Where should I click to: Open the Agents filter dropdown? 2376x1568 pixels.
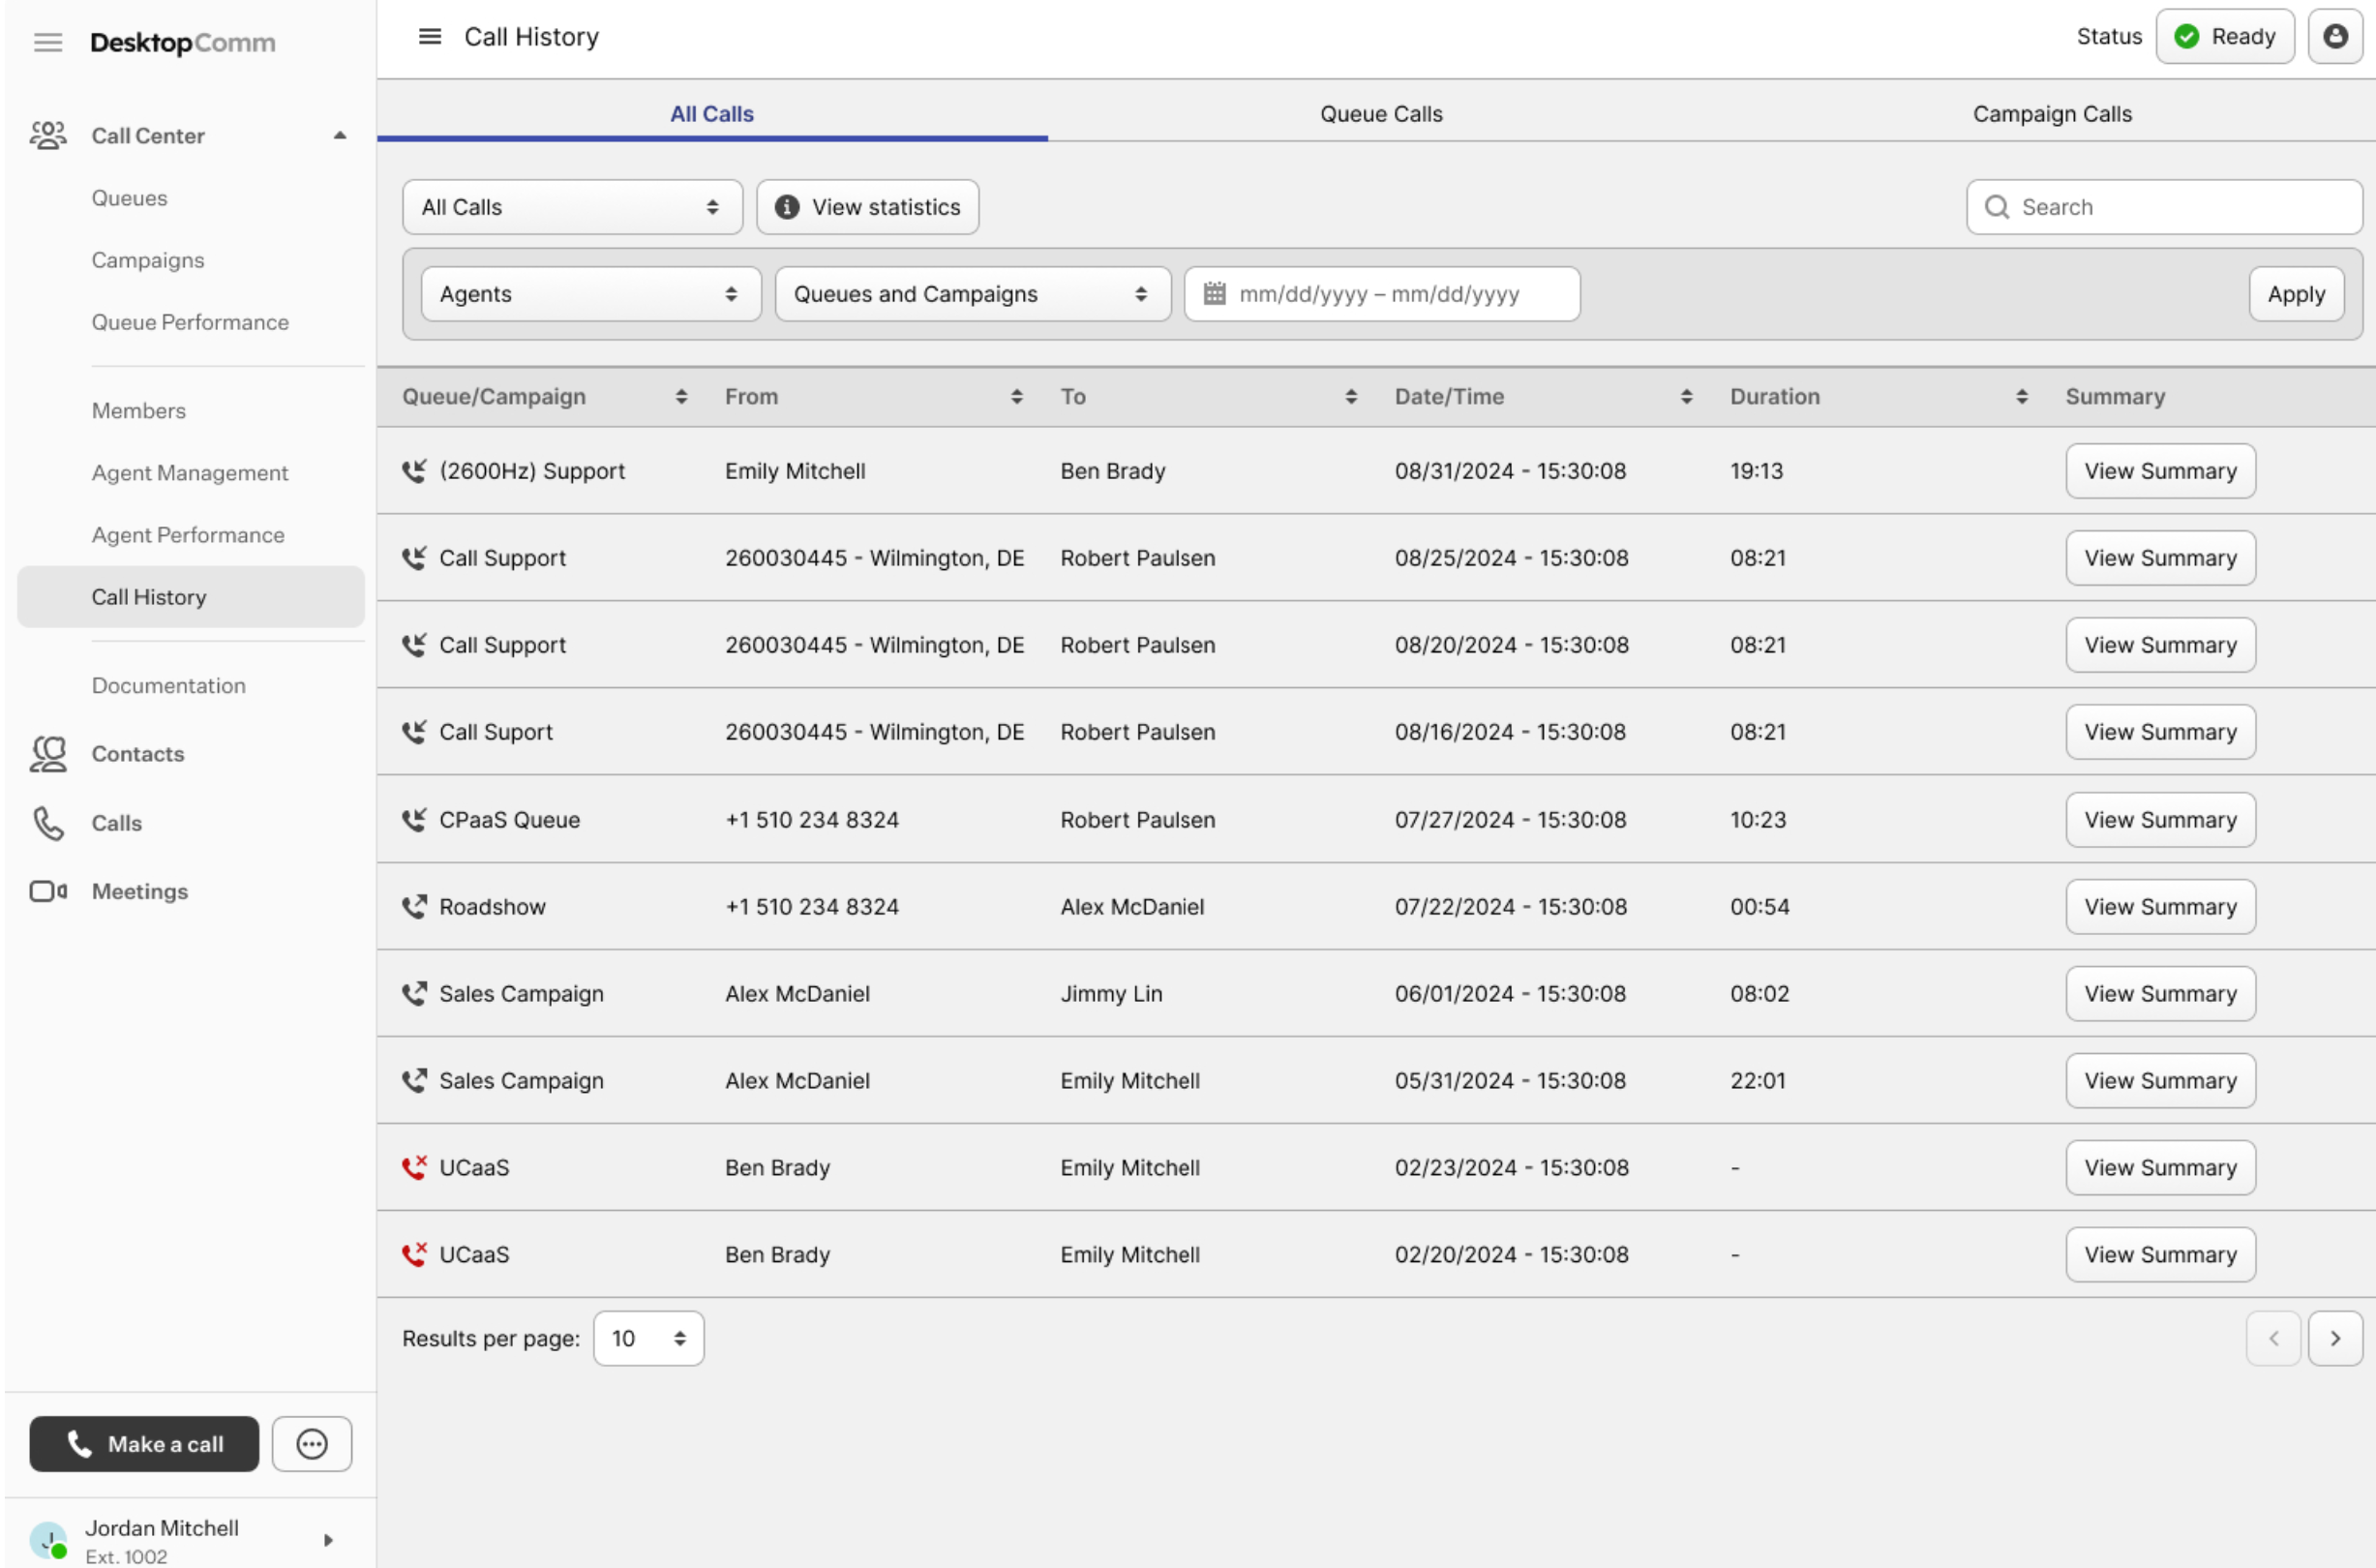590,294
